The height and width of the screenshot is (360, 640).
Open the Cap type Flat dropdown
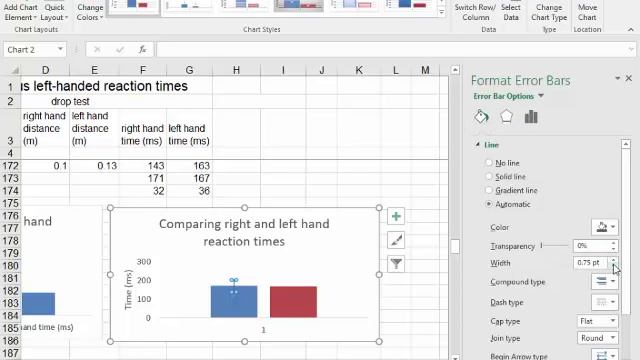coord(598,321)
